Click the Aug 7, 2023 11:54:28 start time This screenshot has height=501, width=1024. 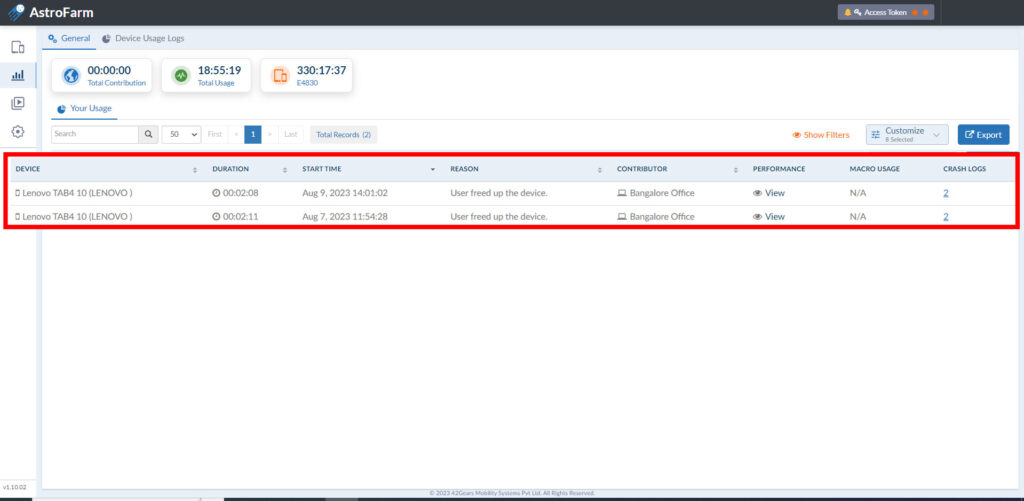[x=345, y=217]
